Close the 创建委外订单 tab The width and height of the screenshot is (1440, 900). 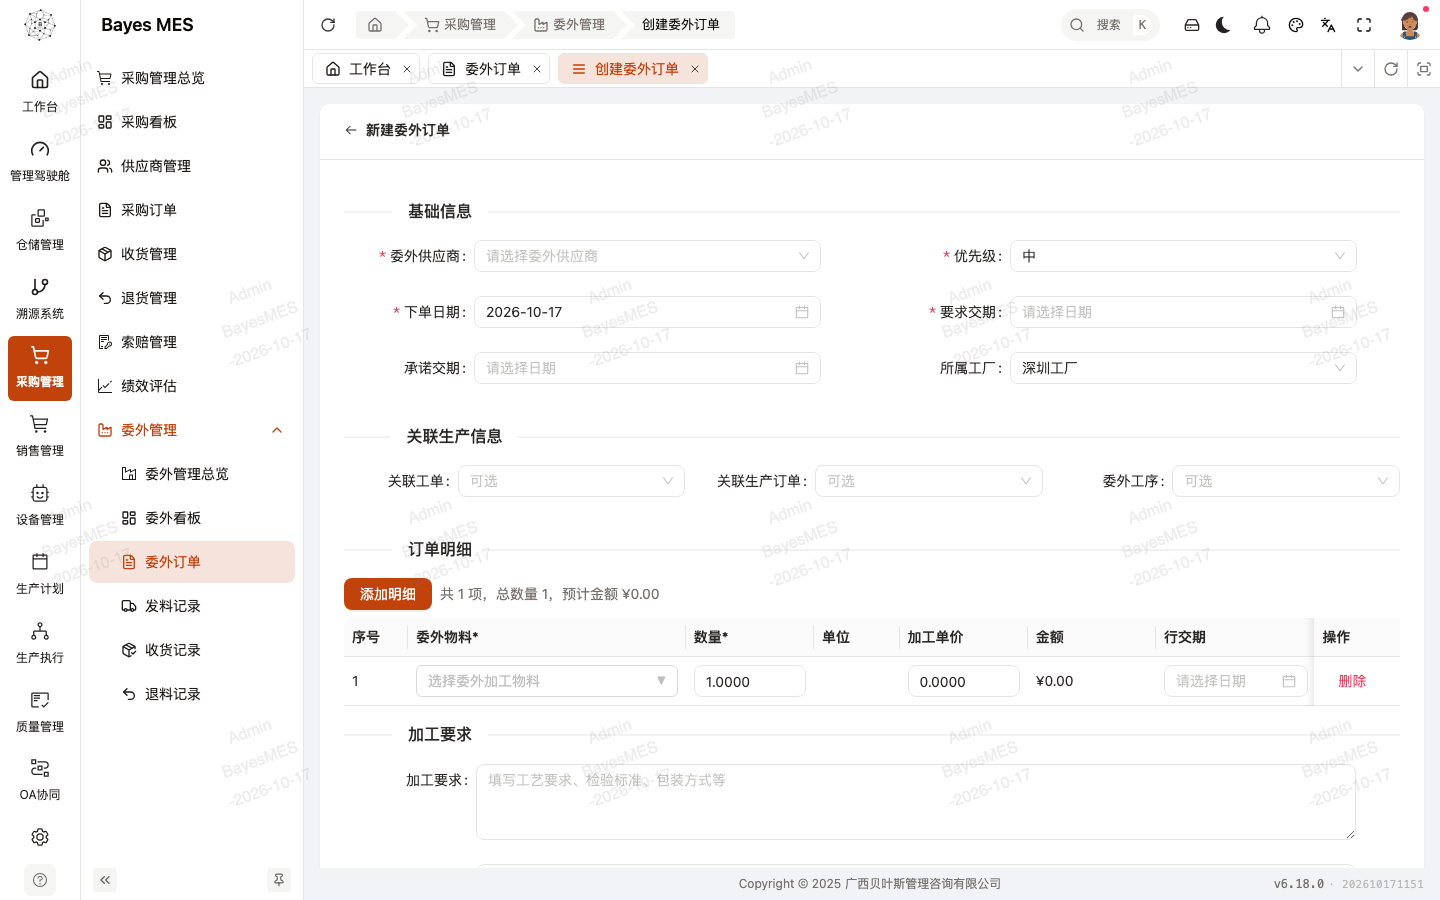[695, 69]
